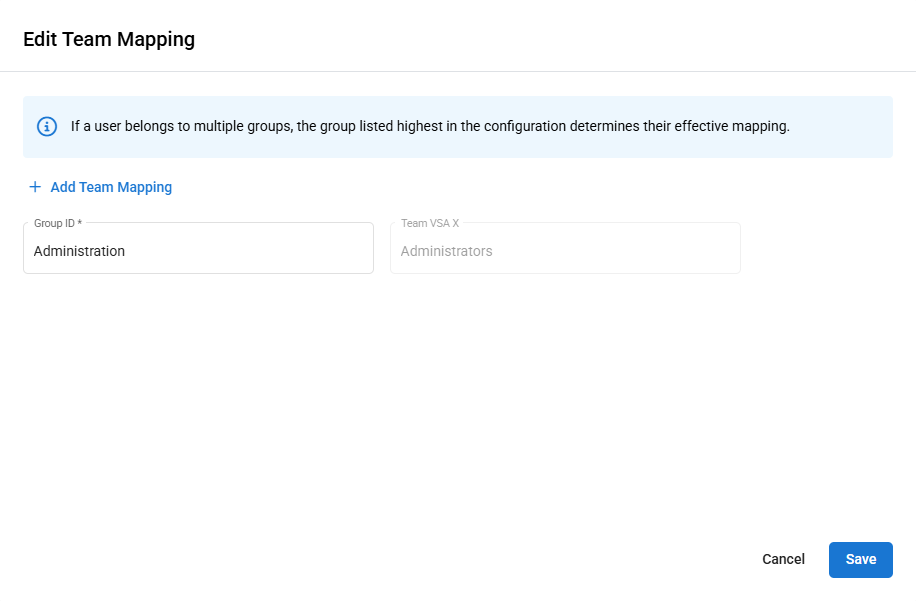The height and width of the screenshot is (601, 916).
Task: Click the plus icon beside Add Team Mapping
Action: click(35, 187)
